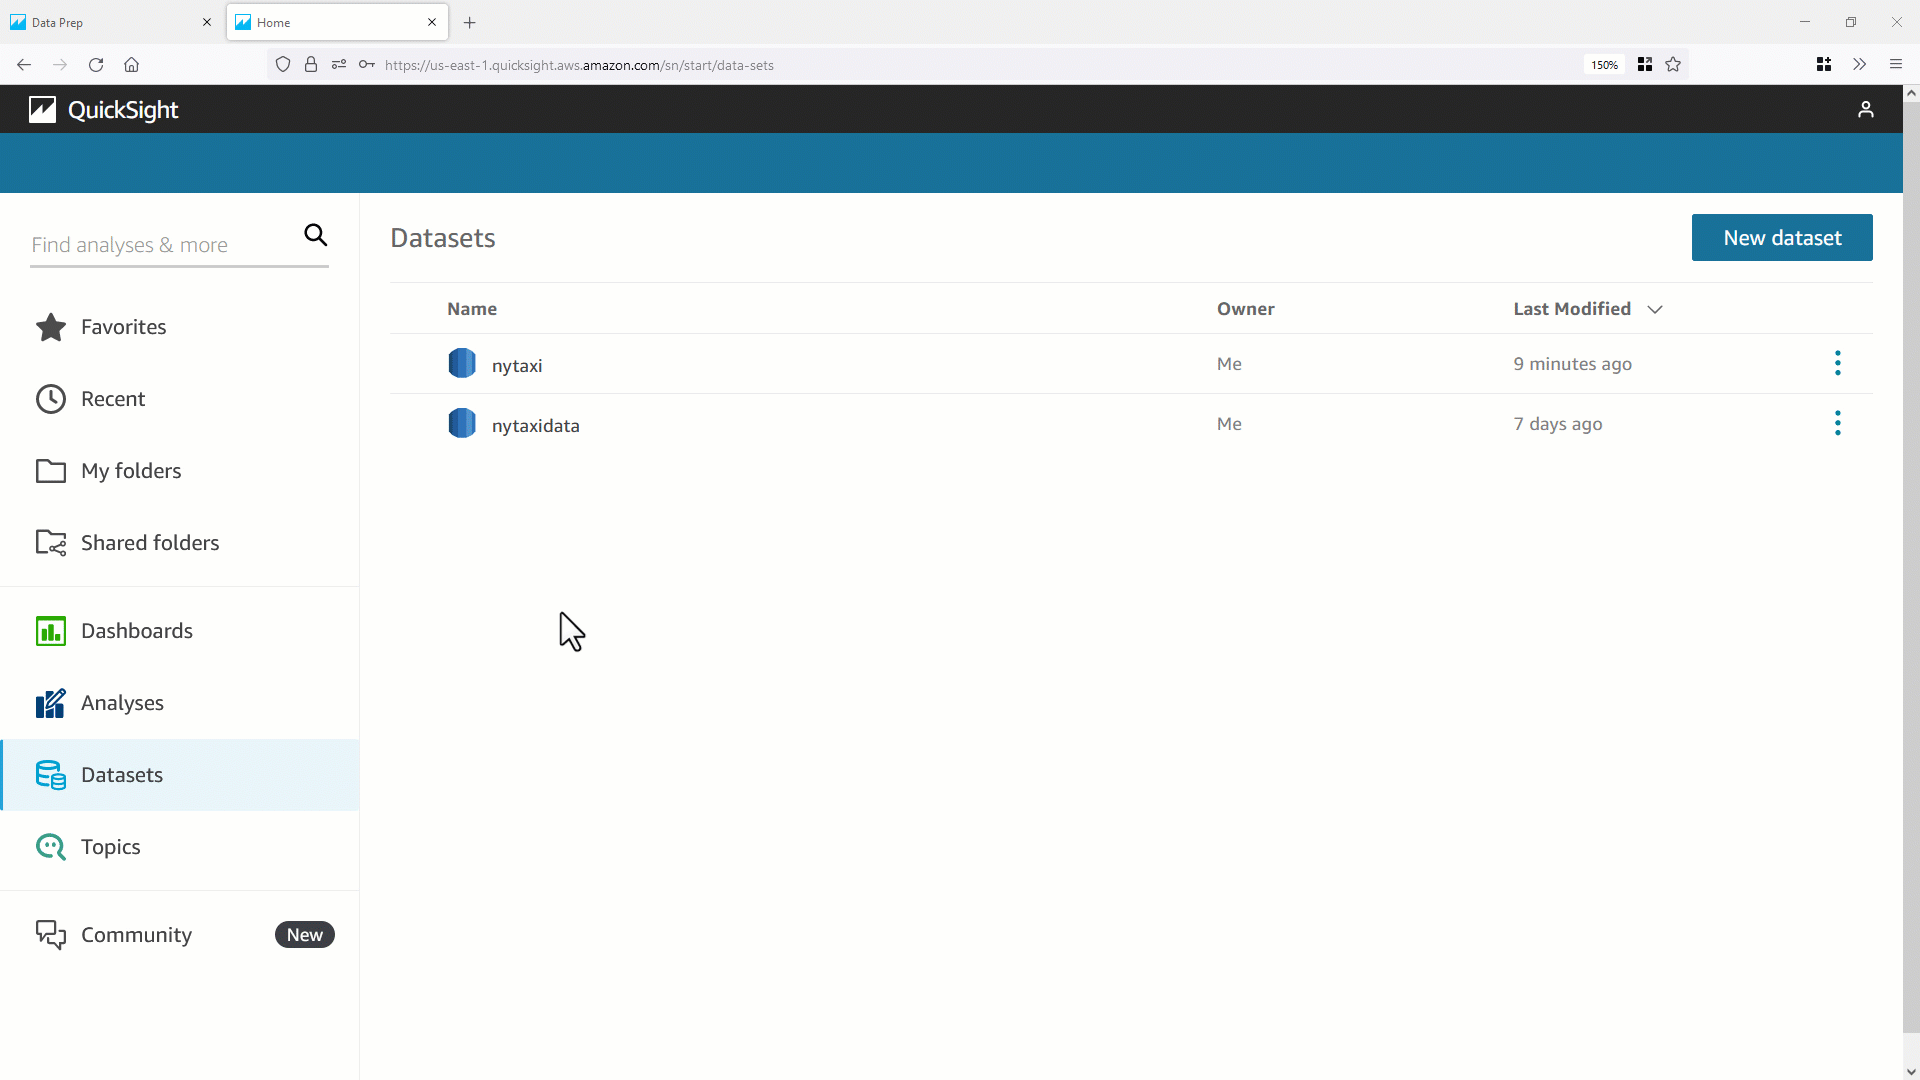Click the 150% zoom indicator
This screenshot has width=1920, height=1080.
[x=1604, y=64]
